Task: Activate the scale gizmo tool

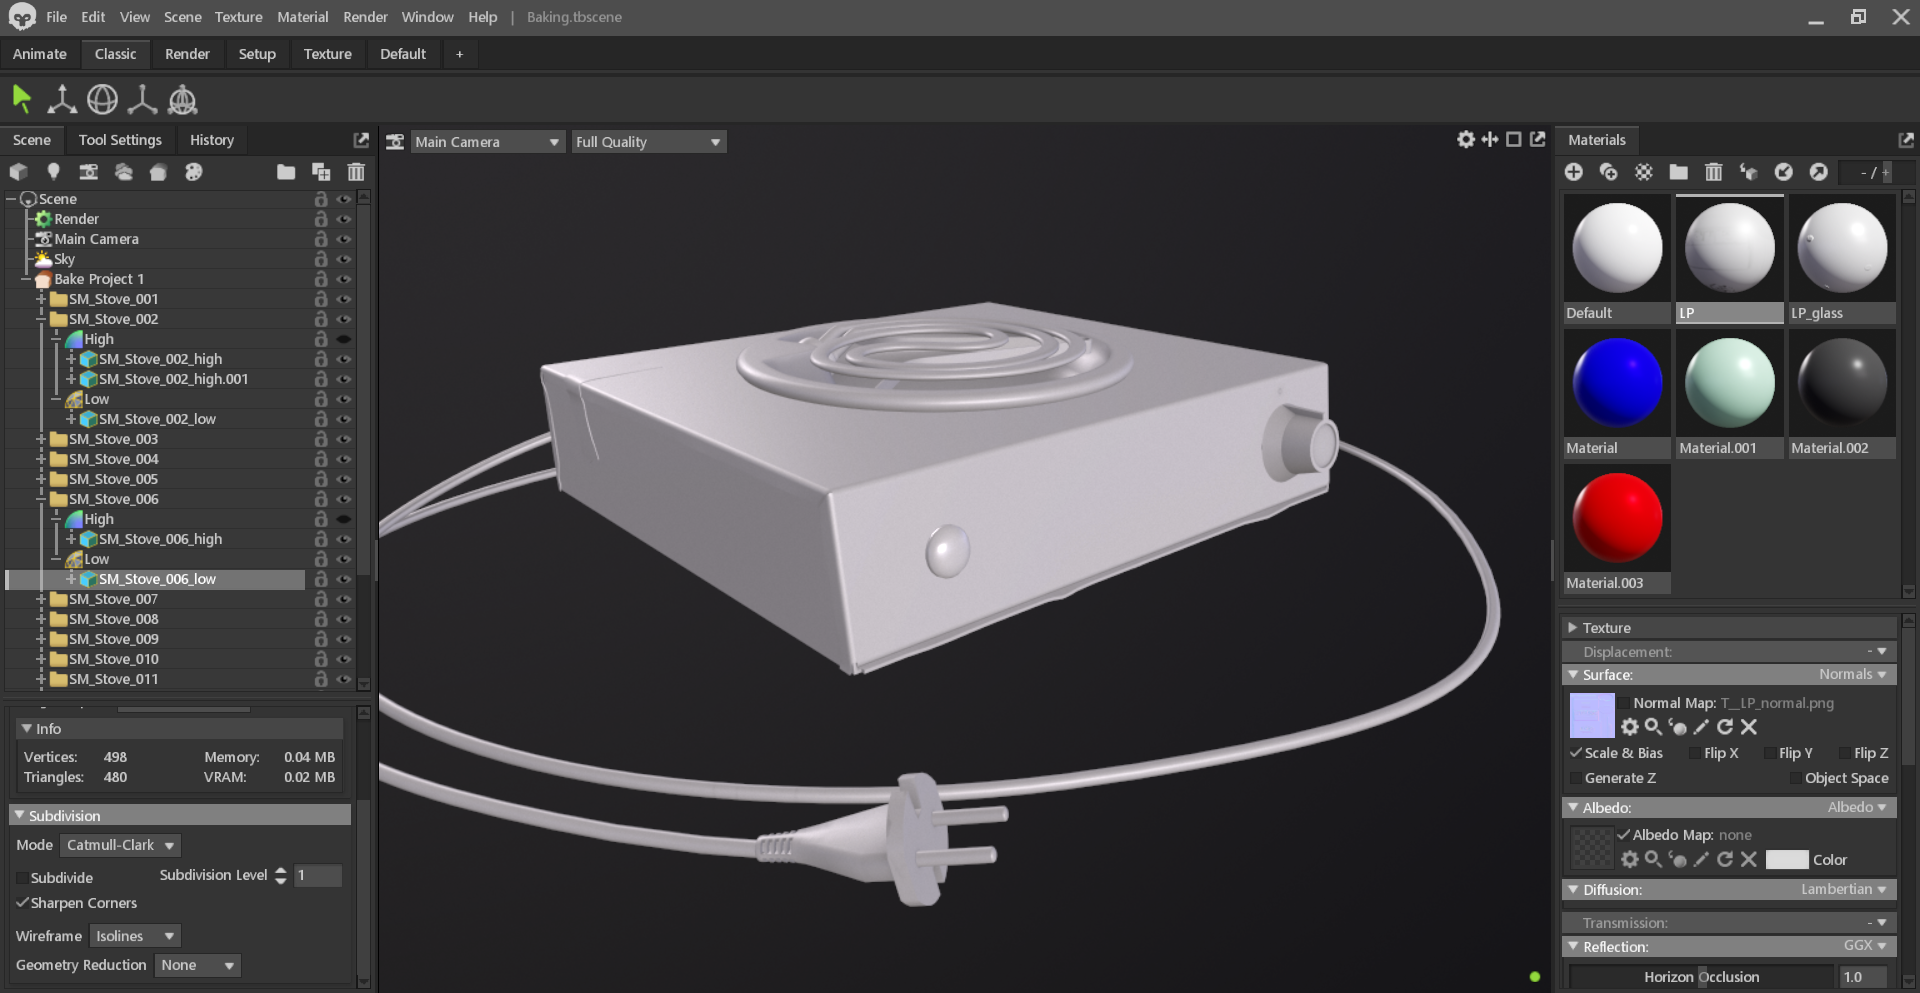Action: (142, 99)
